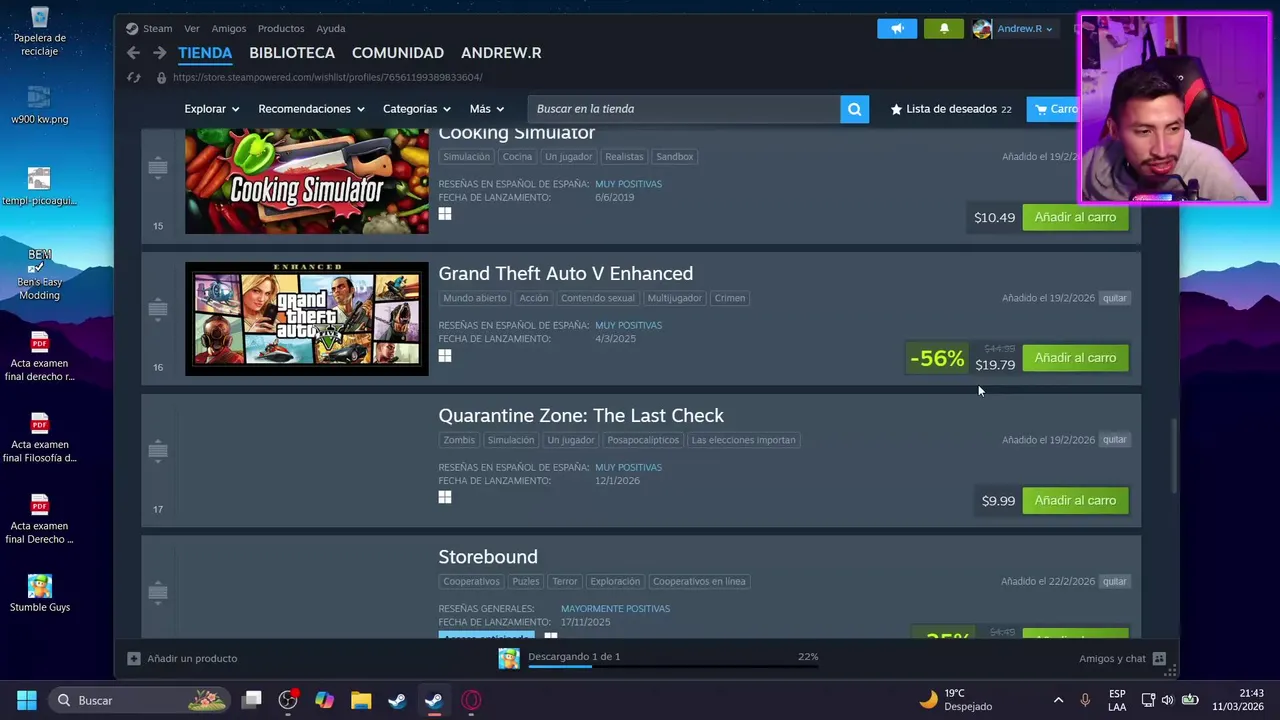Click the Windows platform icon under Cooking Simulator

[x=445, y=214]
